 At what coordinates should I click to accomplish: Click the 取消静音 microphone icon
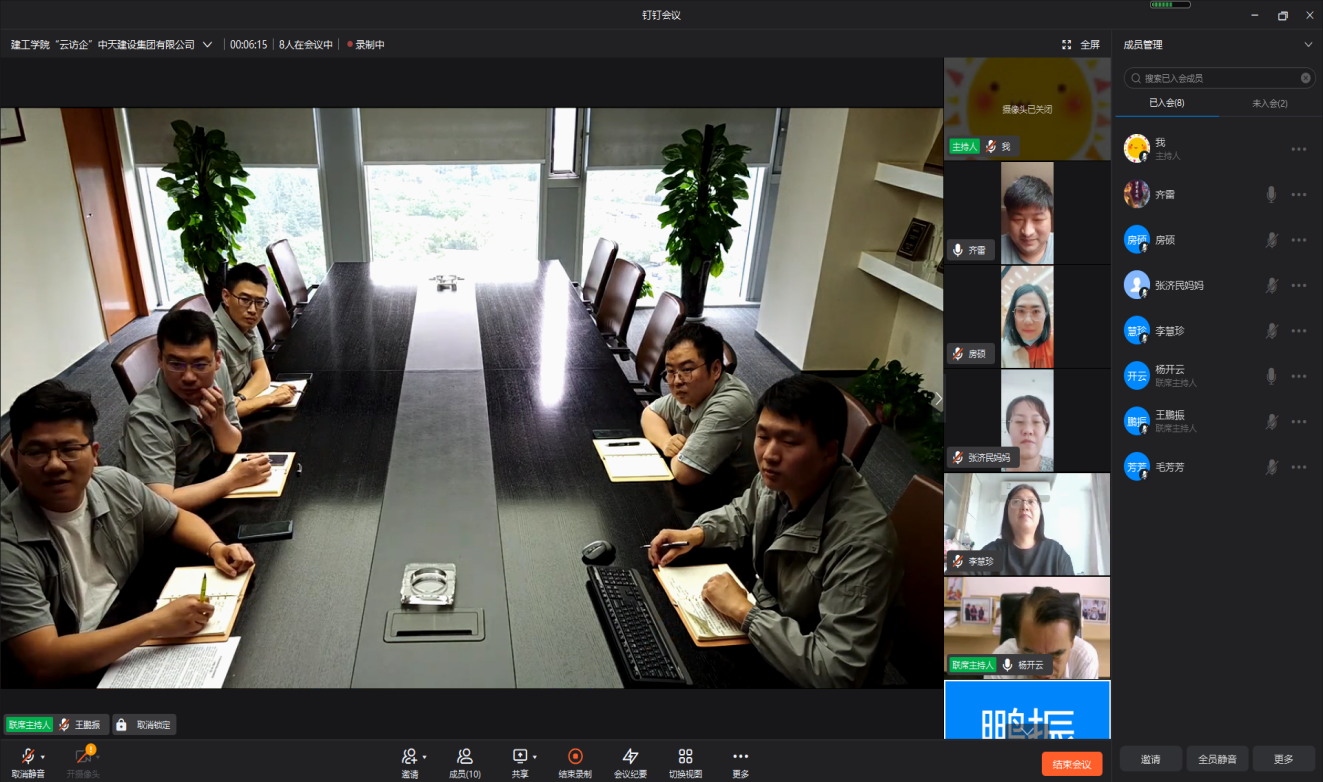(x=28, y=756)
